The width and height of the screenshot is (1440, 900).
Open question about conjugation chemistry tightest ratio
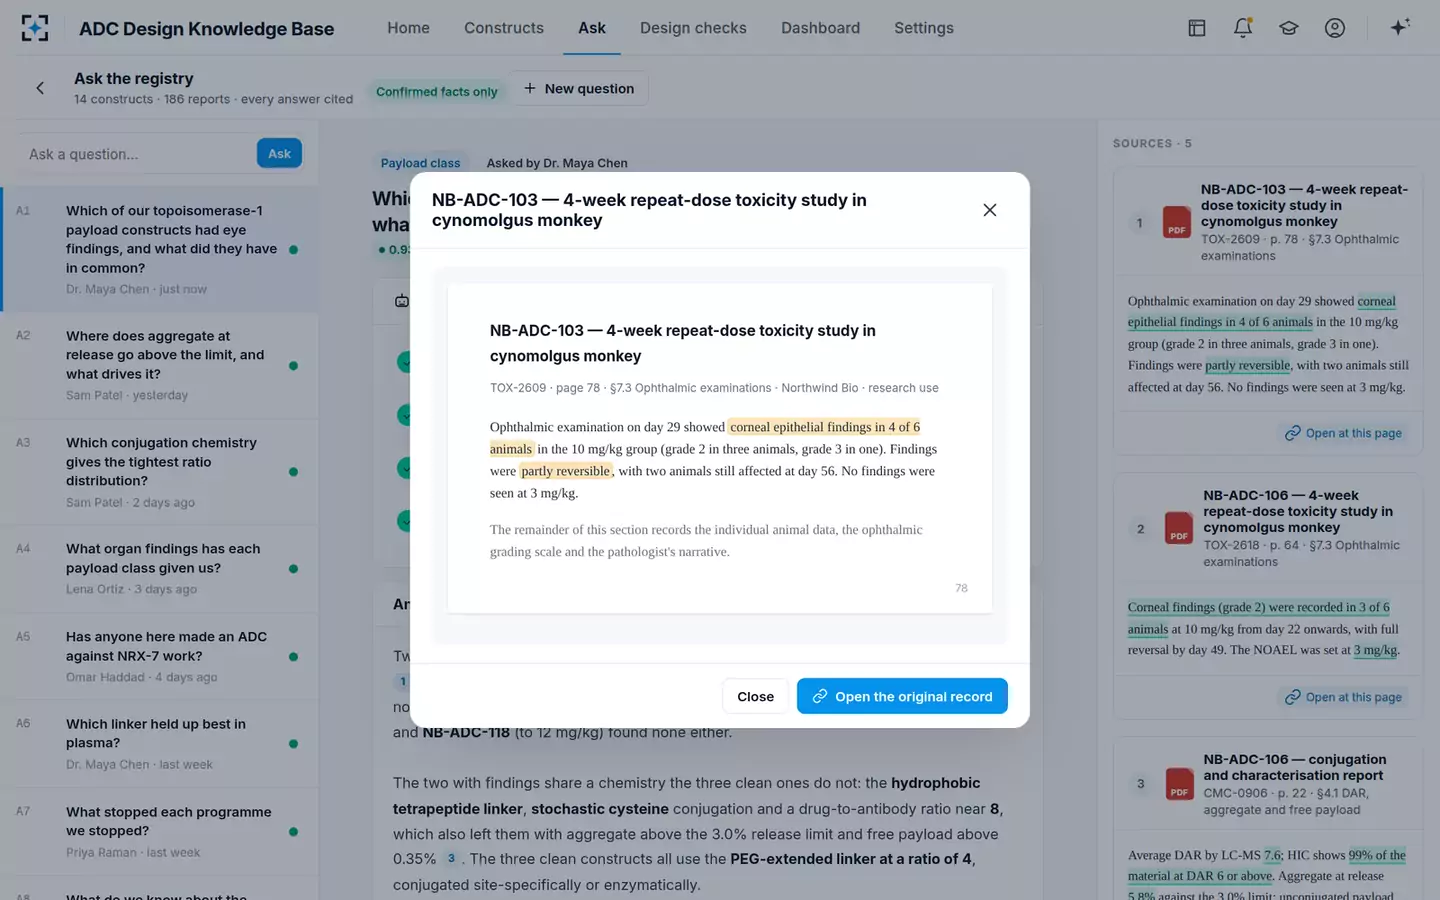pos(160,472)
